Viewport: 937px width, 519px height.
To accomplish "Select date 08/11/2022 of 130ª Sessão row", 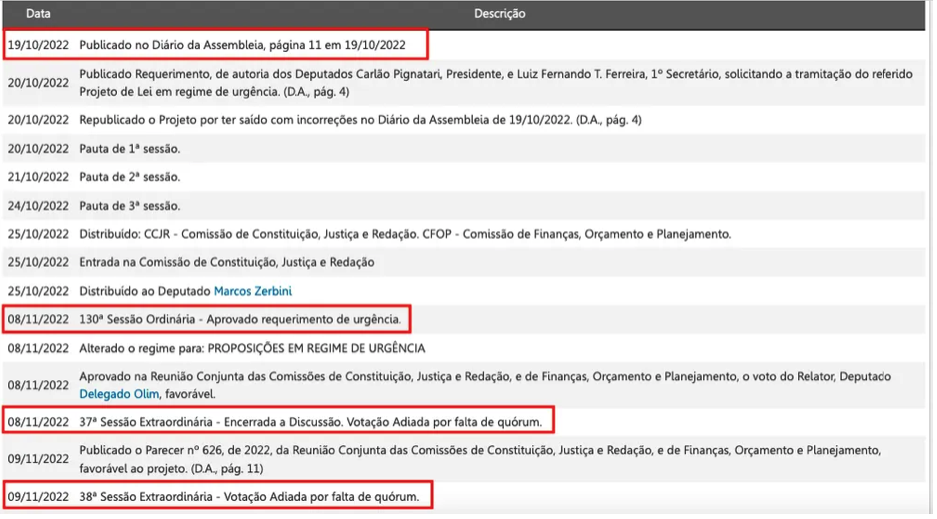I will tap(38, 320).
